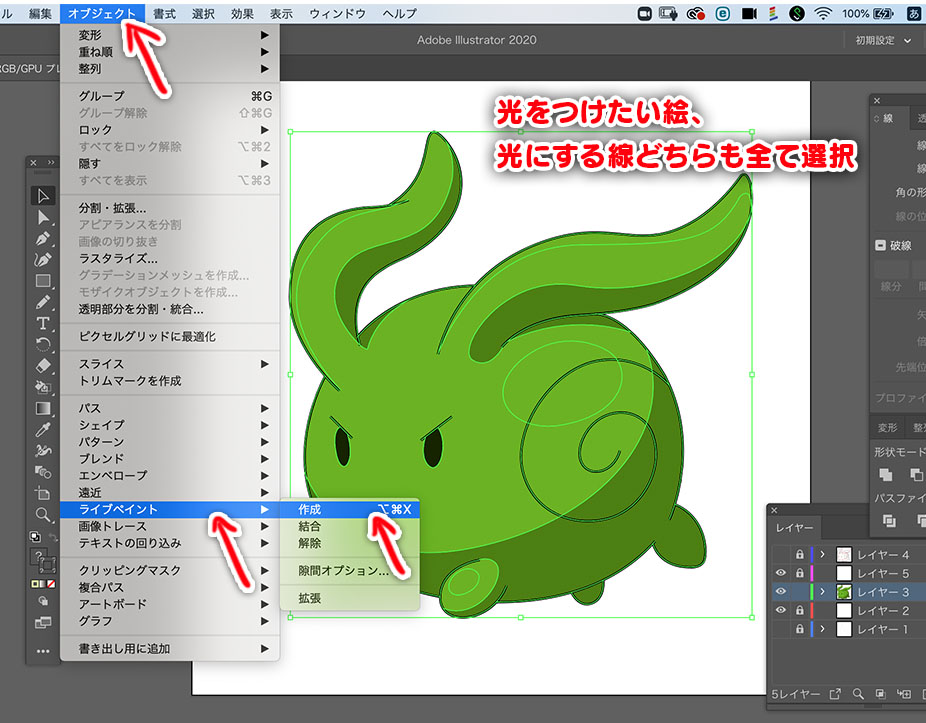Toggle visibility of レイヤー 5
This screenshot has height=723, width=926.
click(x=781, y=573)
